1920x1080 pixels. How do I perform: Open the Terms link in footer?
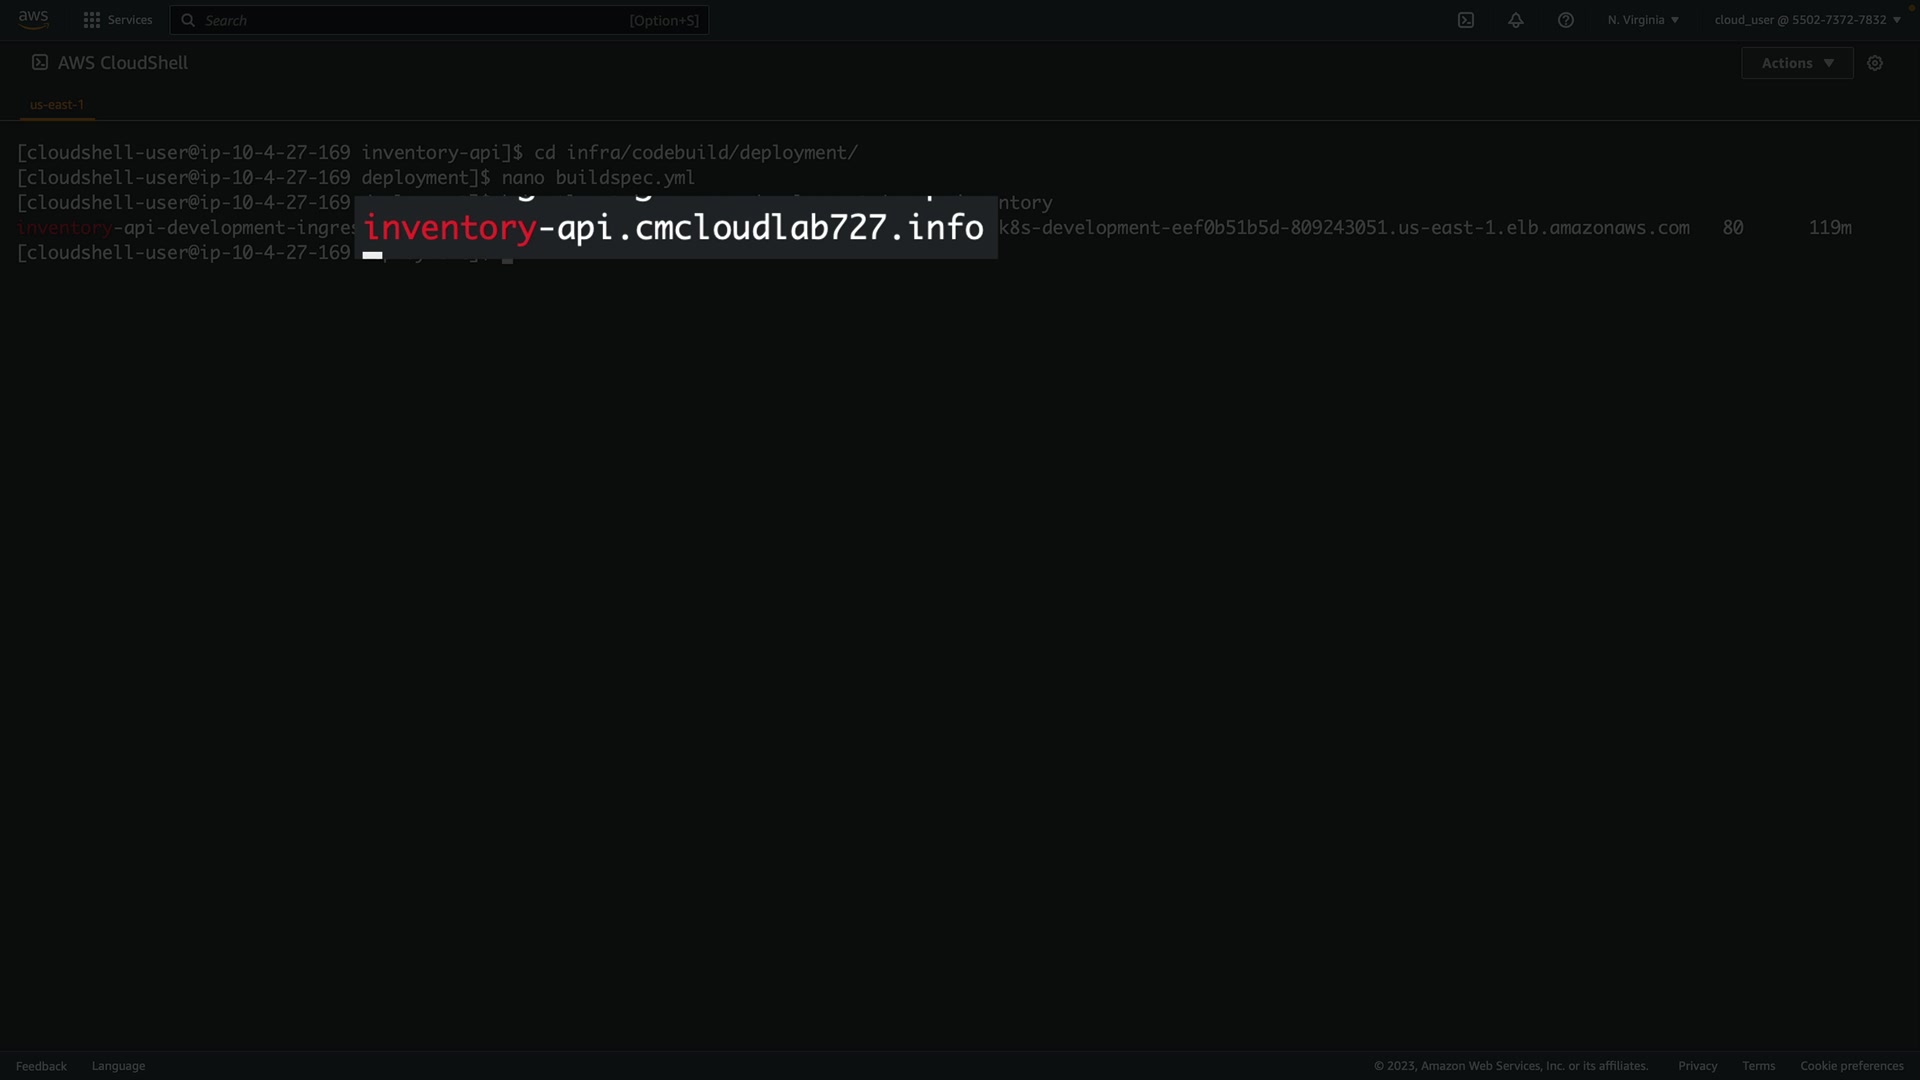pos(1758,1066)
